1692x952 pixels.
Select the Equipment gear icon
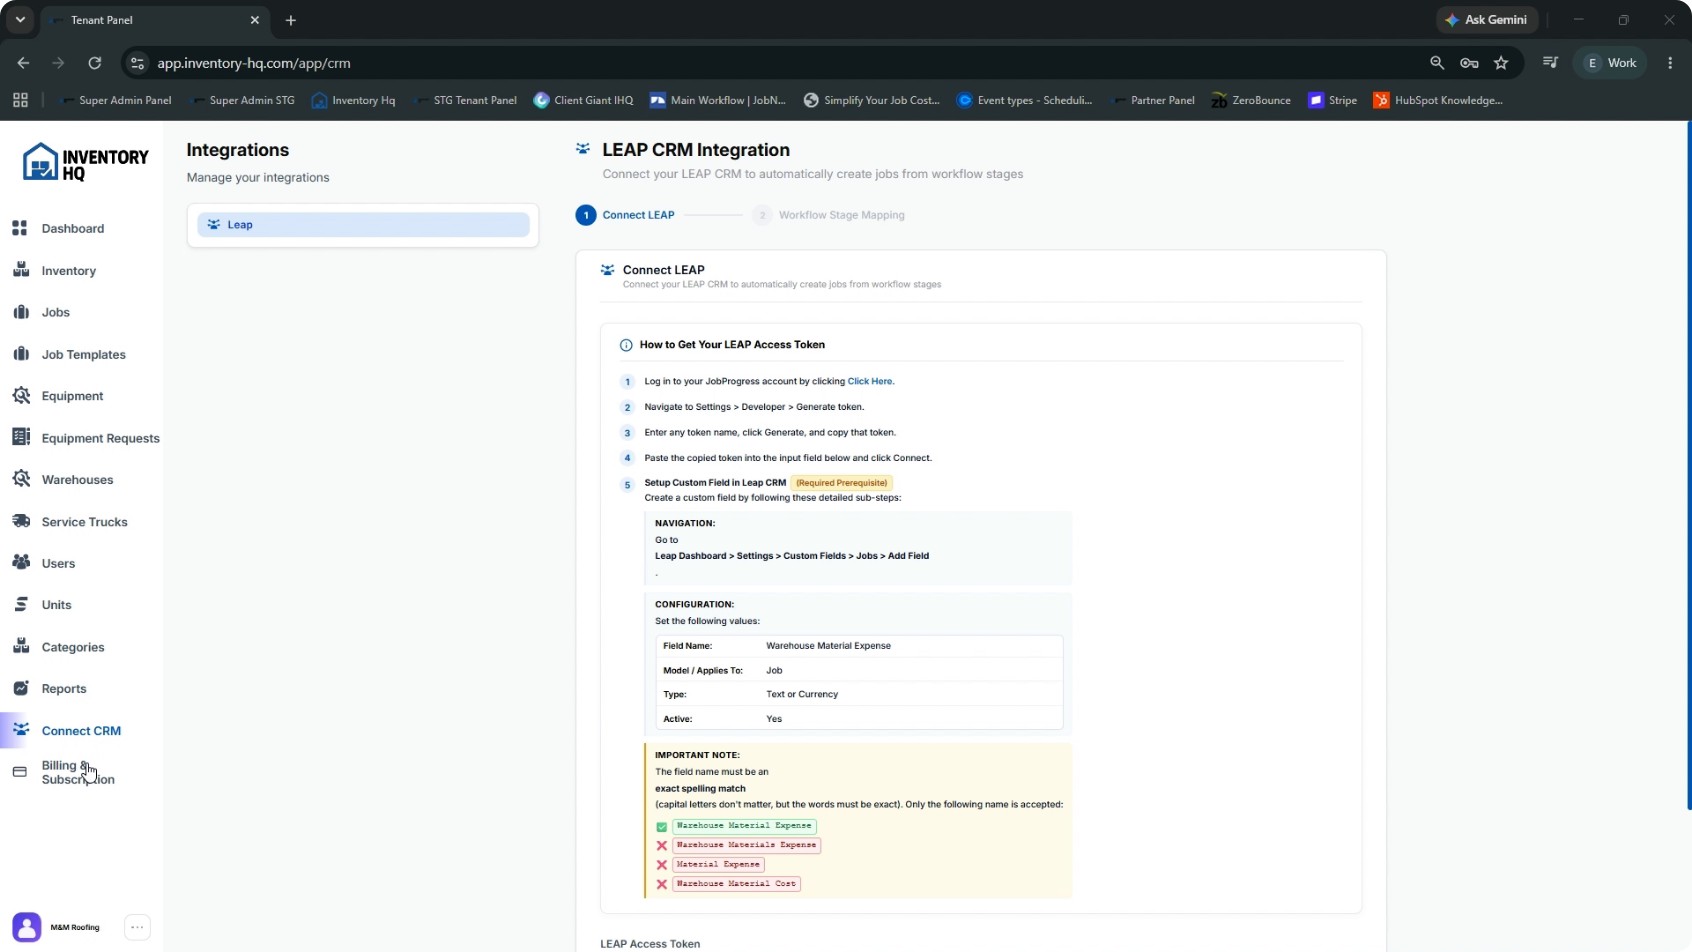click(x=20, y=396)
